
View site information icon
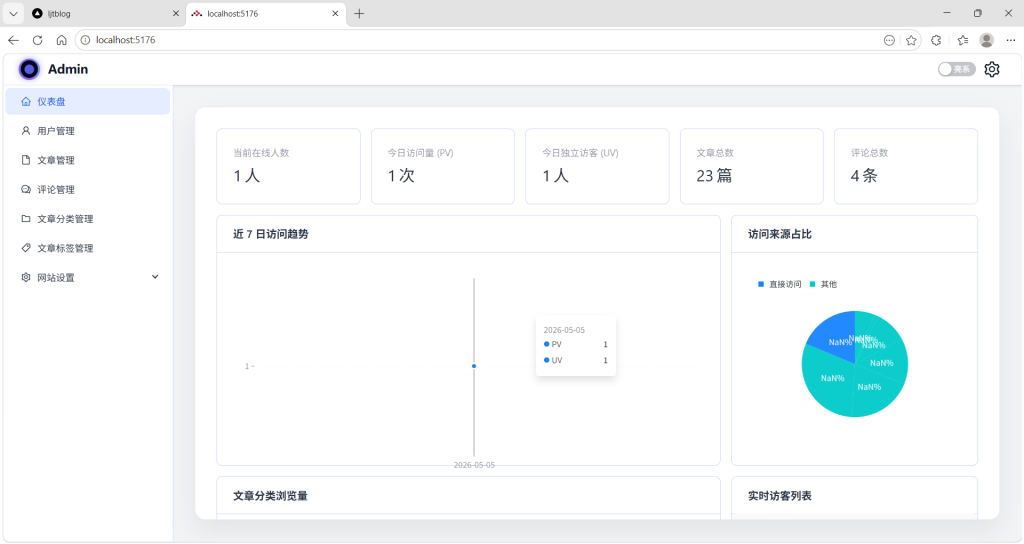[x=85, y=40]
